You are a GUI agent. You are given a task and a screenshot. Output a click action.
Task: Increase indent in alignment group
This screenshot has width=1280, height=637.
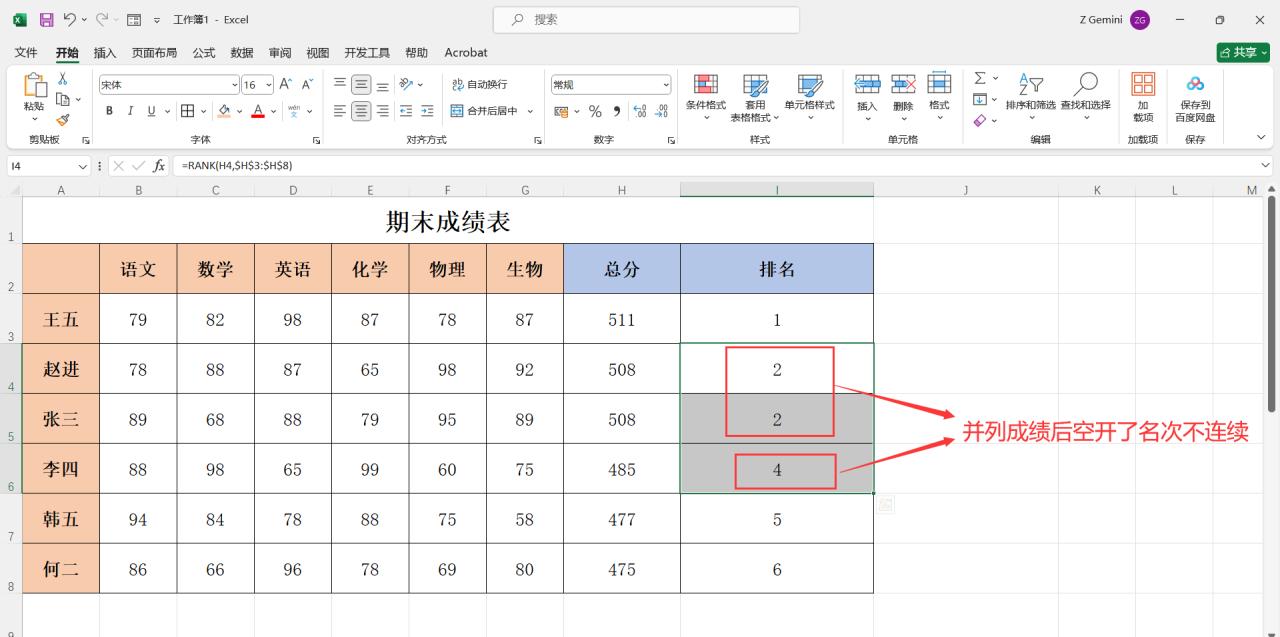click(x=427, y=111)
